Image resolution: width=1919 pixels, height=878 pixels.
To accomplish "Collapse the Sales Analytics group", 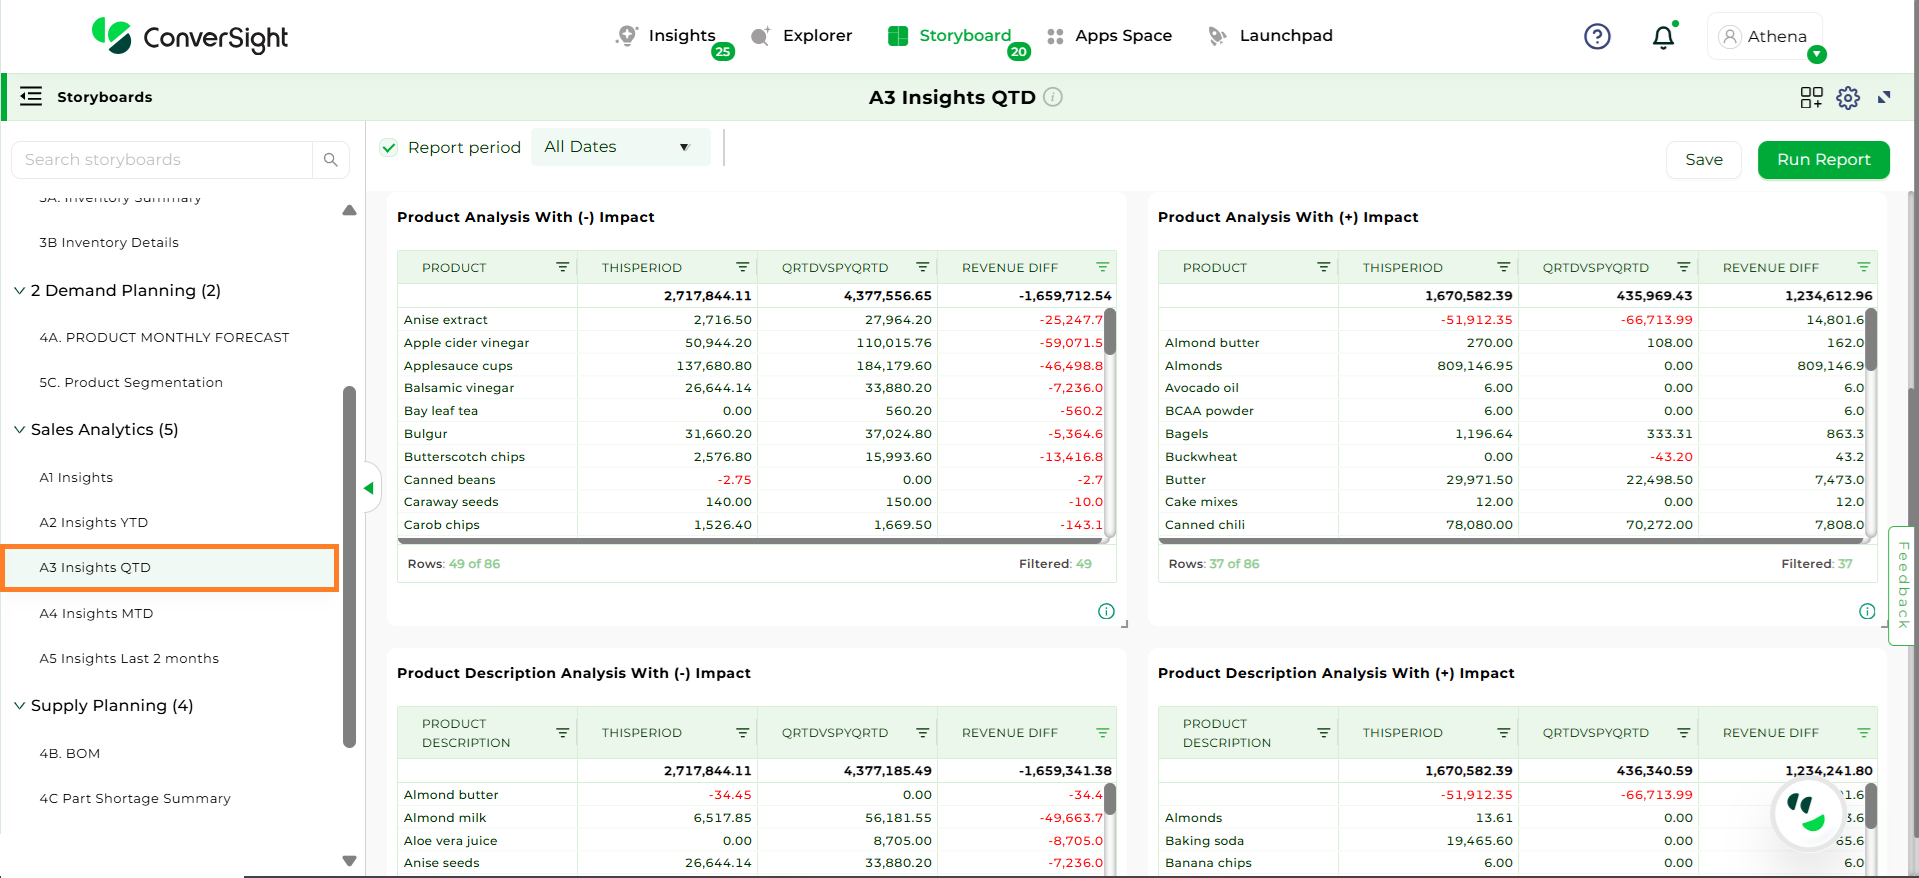I will (19, 430).
